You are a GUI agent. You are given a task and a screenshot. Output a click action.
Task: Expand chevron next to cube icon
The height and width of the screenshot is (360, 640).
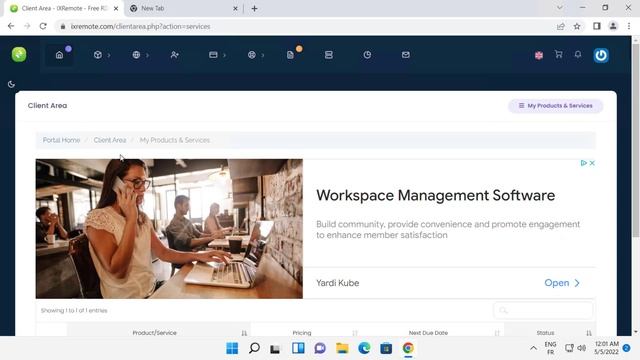pyautogui.click(x=109, y=55)
